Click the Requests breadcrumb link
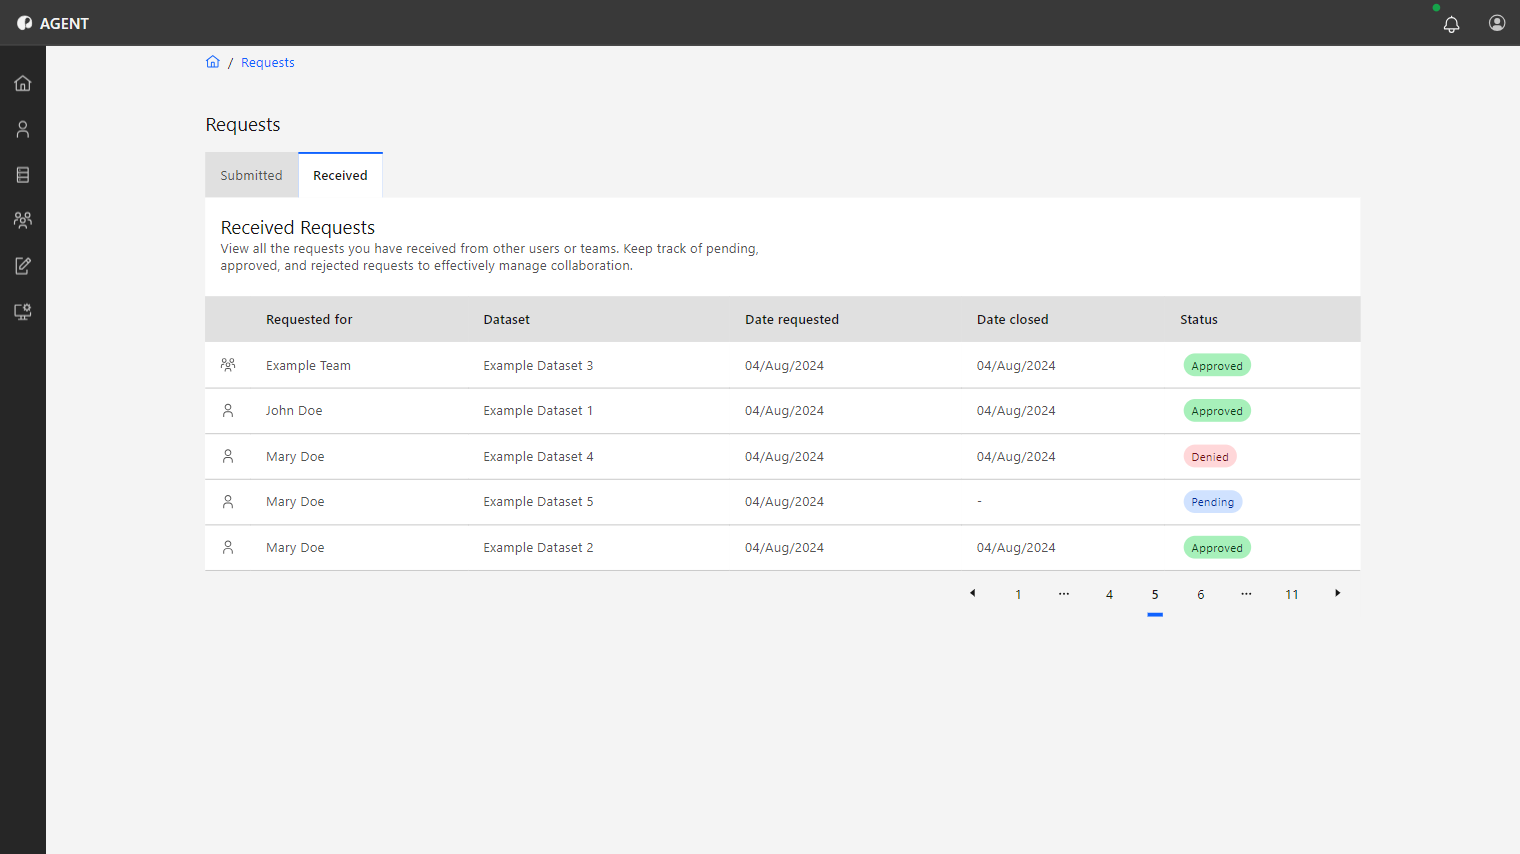Screen dimensions: 1520x854 click(x=268, y=62)
